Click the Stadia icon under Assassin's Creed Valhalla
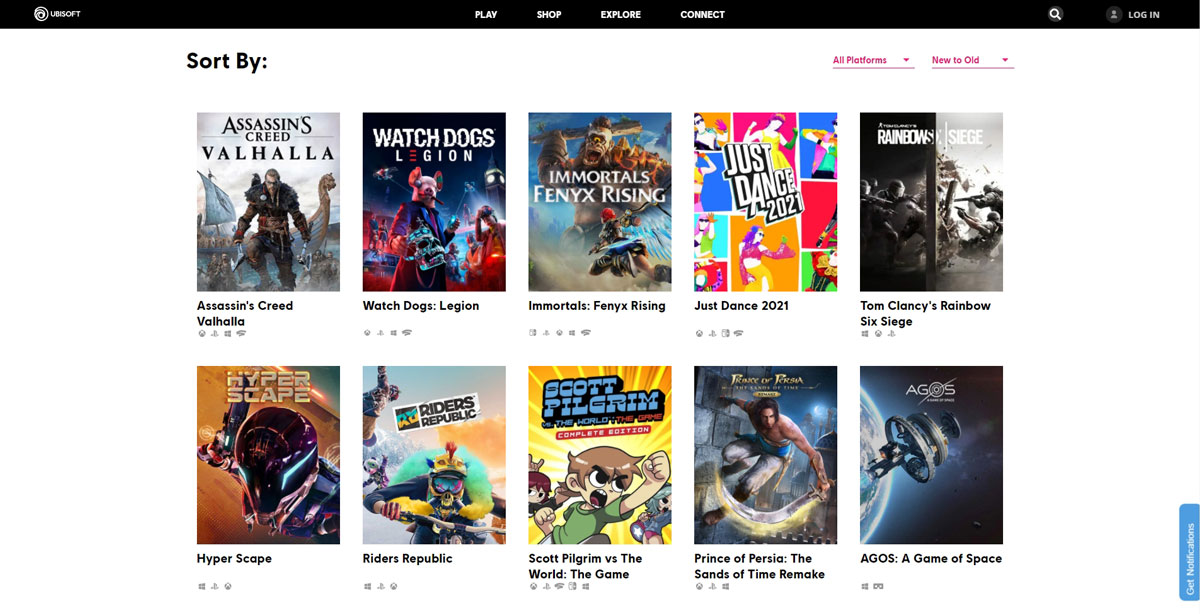The image size is (1200, 614). (x=241, y=334)
